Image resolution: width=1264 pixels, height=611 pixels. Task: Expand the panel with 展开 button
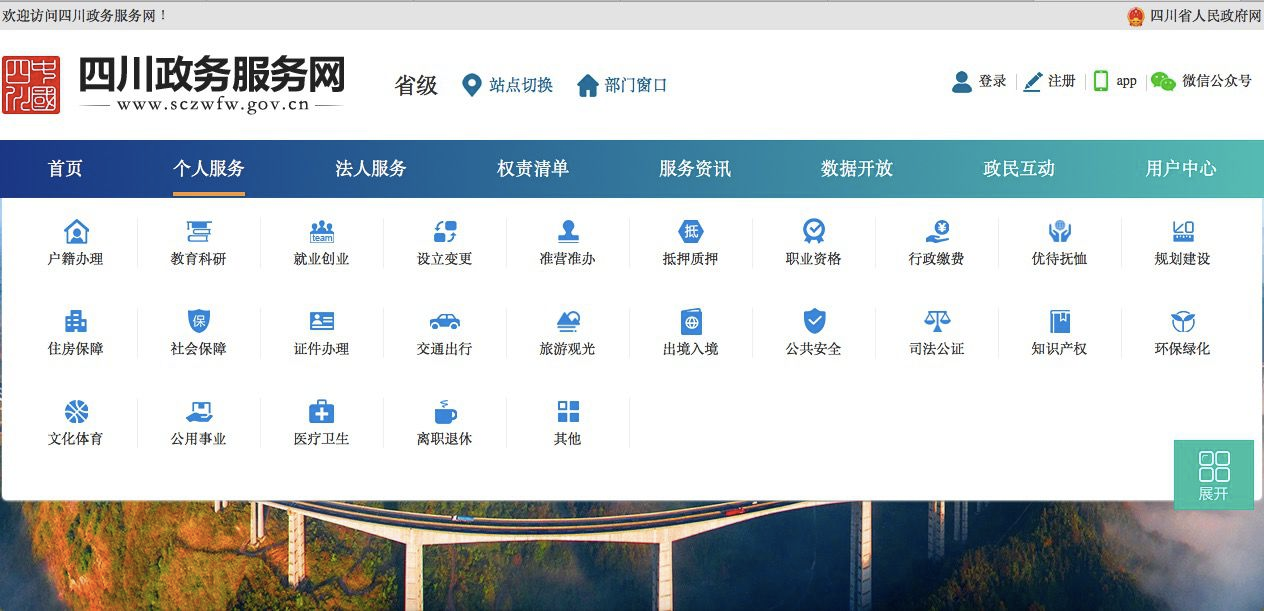click(1214, 475)
